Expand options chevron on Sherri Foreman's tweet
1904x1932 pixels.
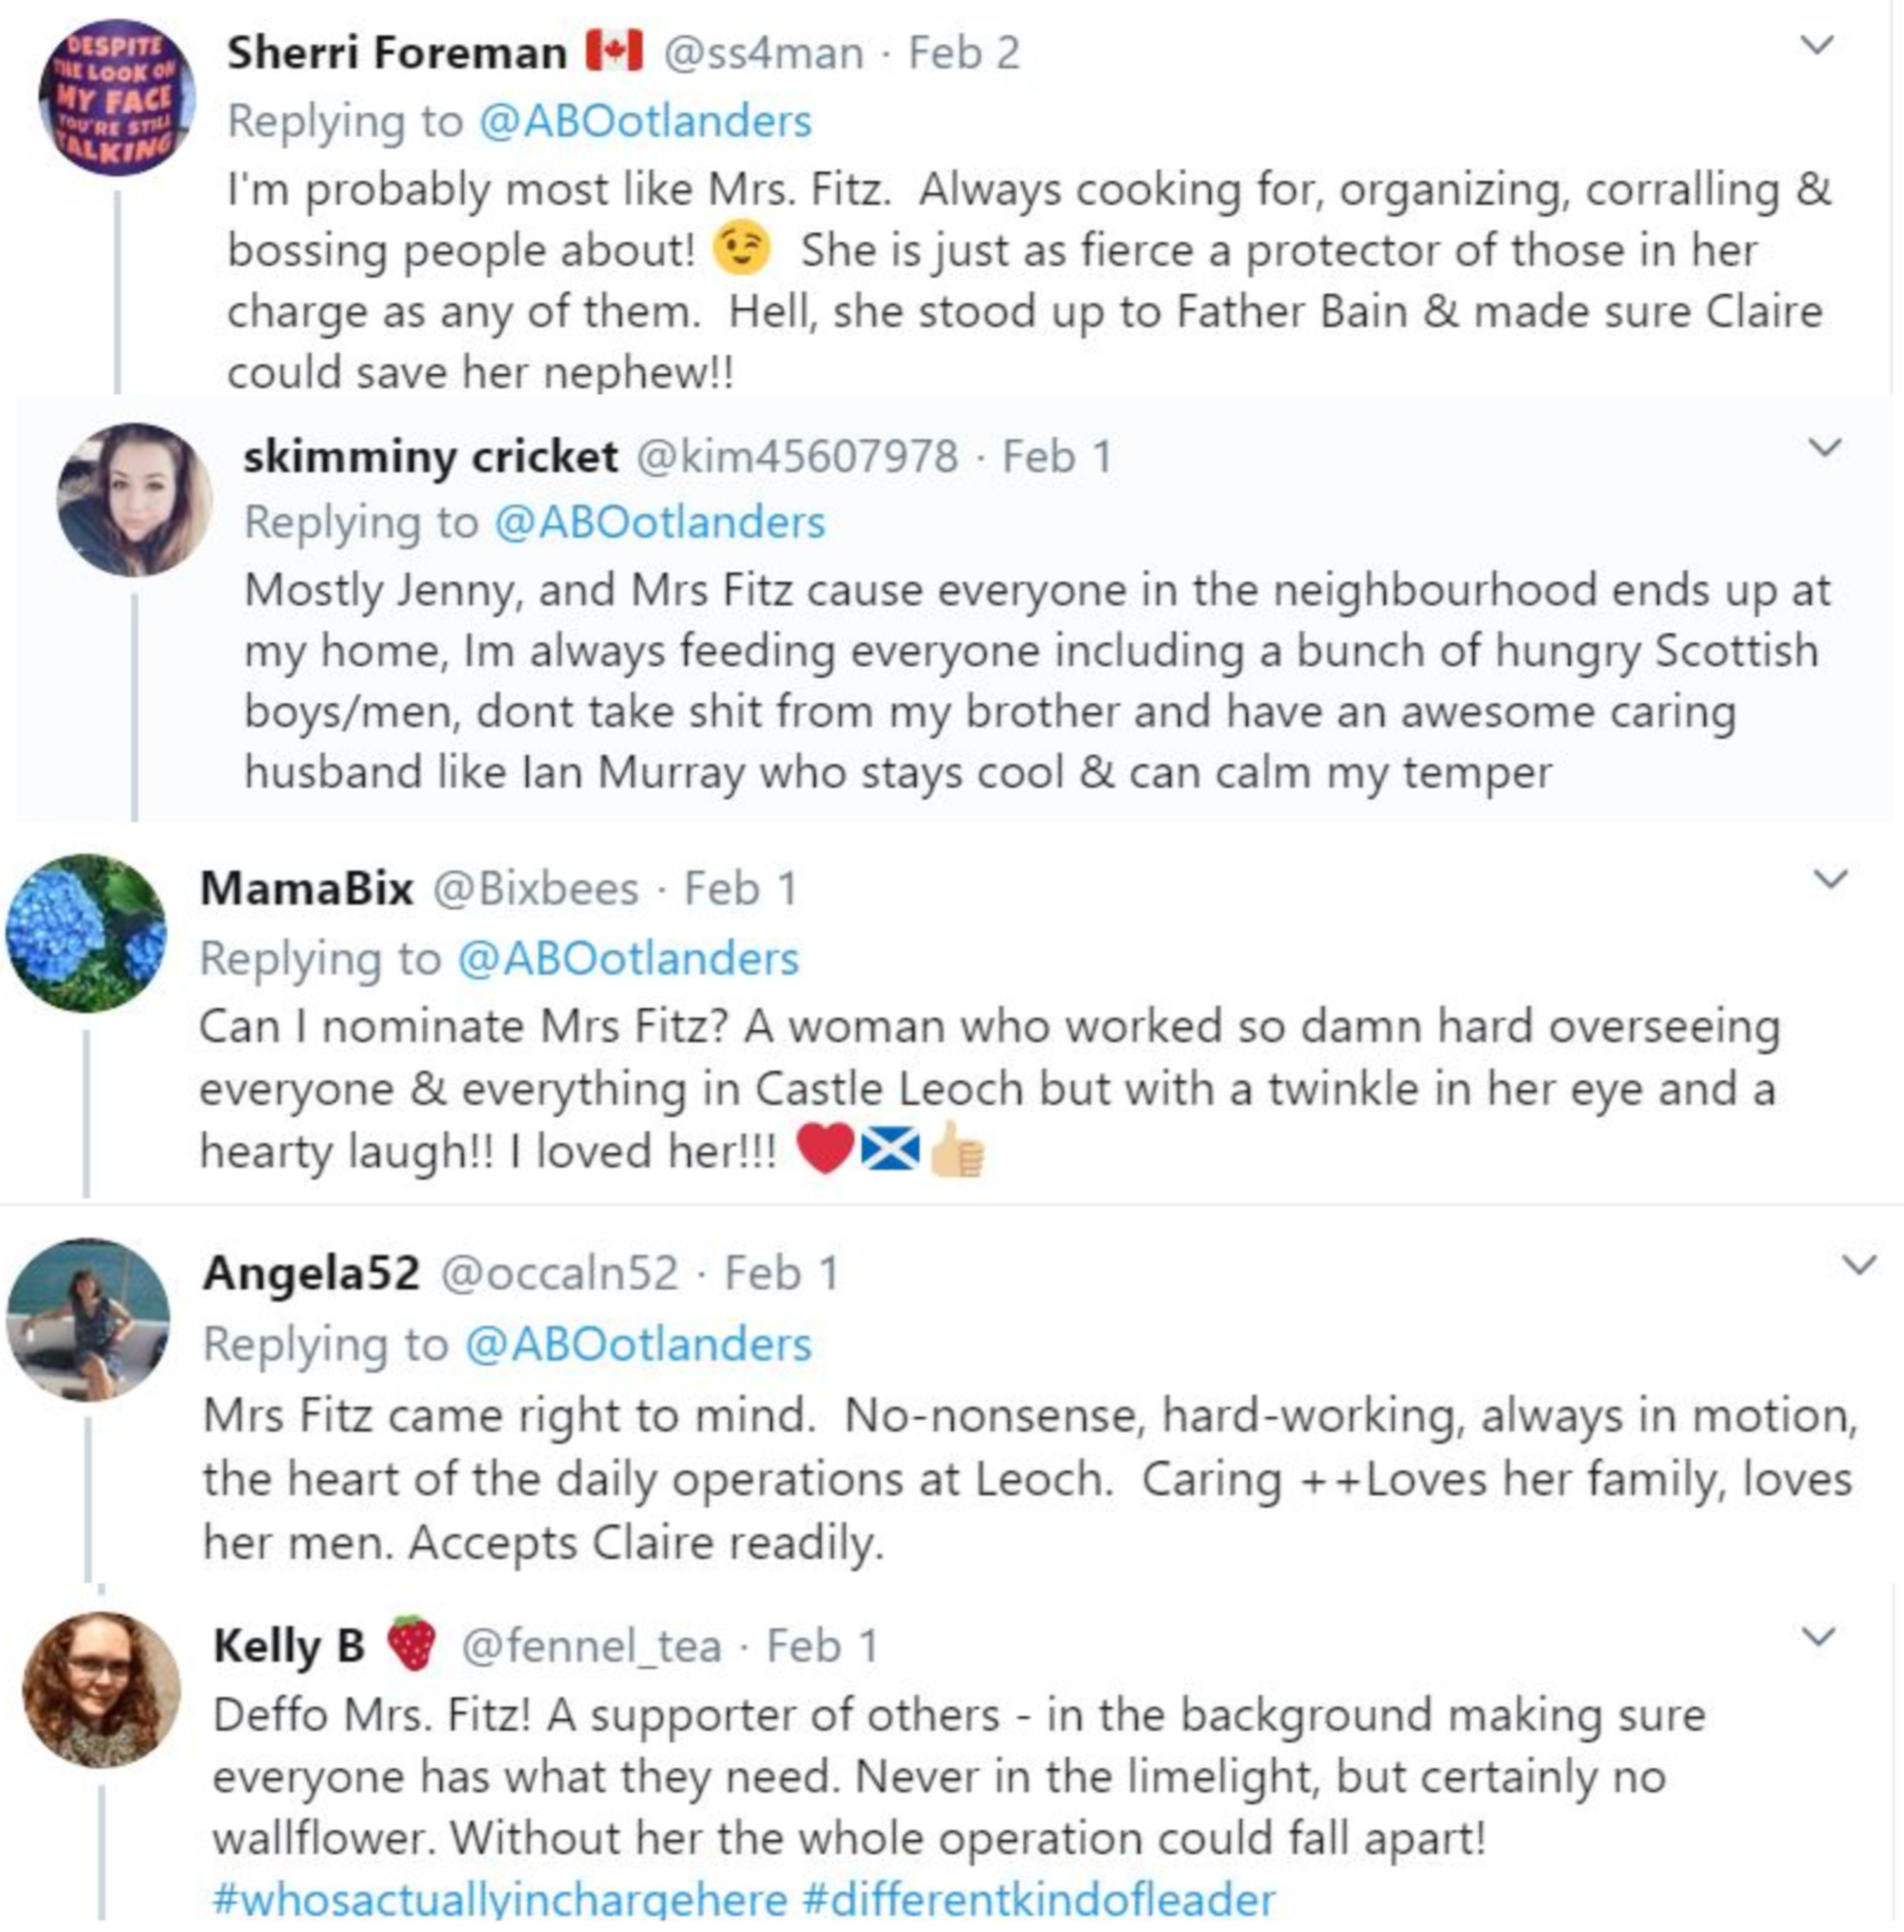(1817, 45)
